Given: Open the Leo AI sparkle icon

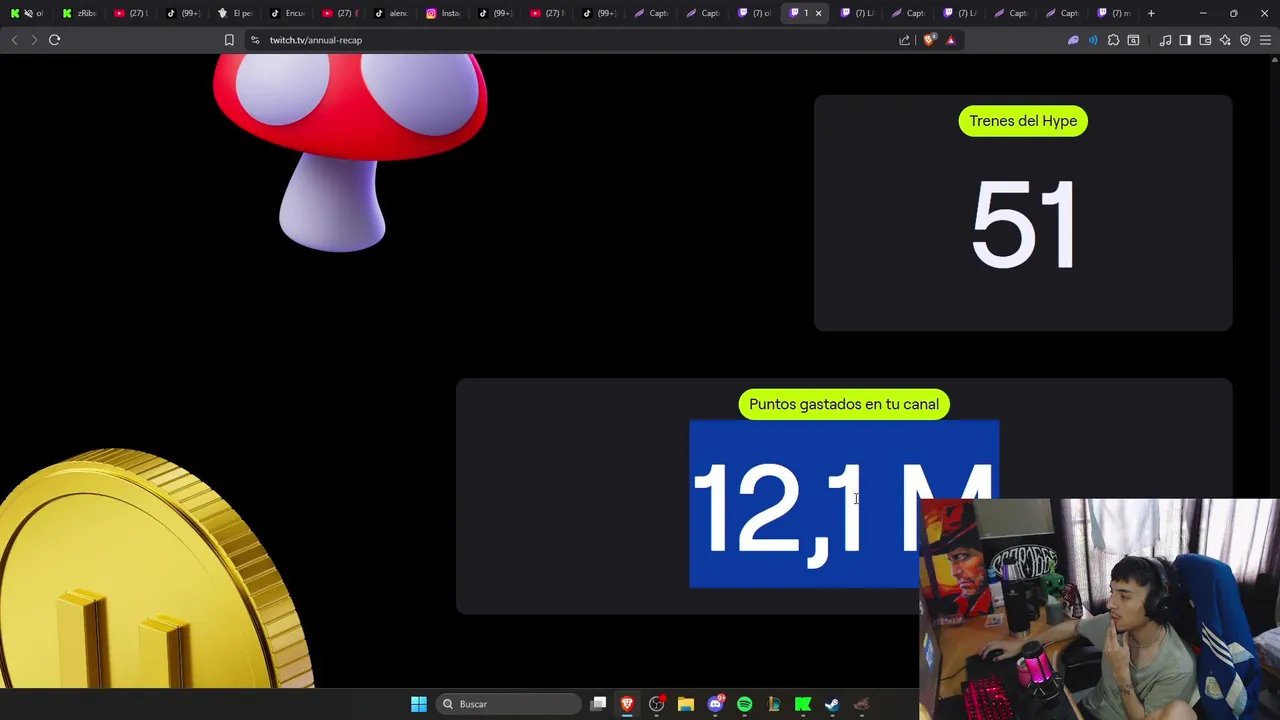Looking at the screenshot, I should (x=1225, y=40).
